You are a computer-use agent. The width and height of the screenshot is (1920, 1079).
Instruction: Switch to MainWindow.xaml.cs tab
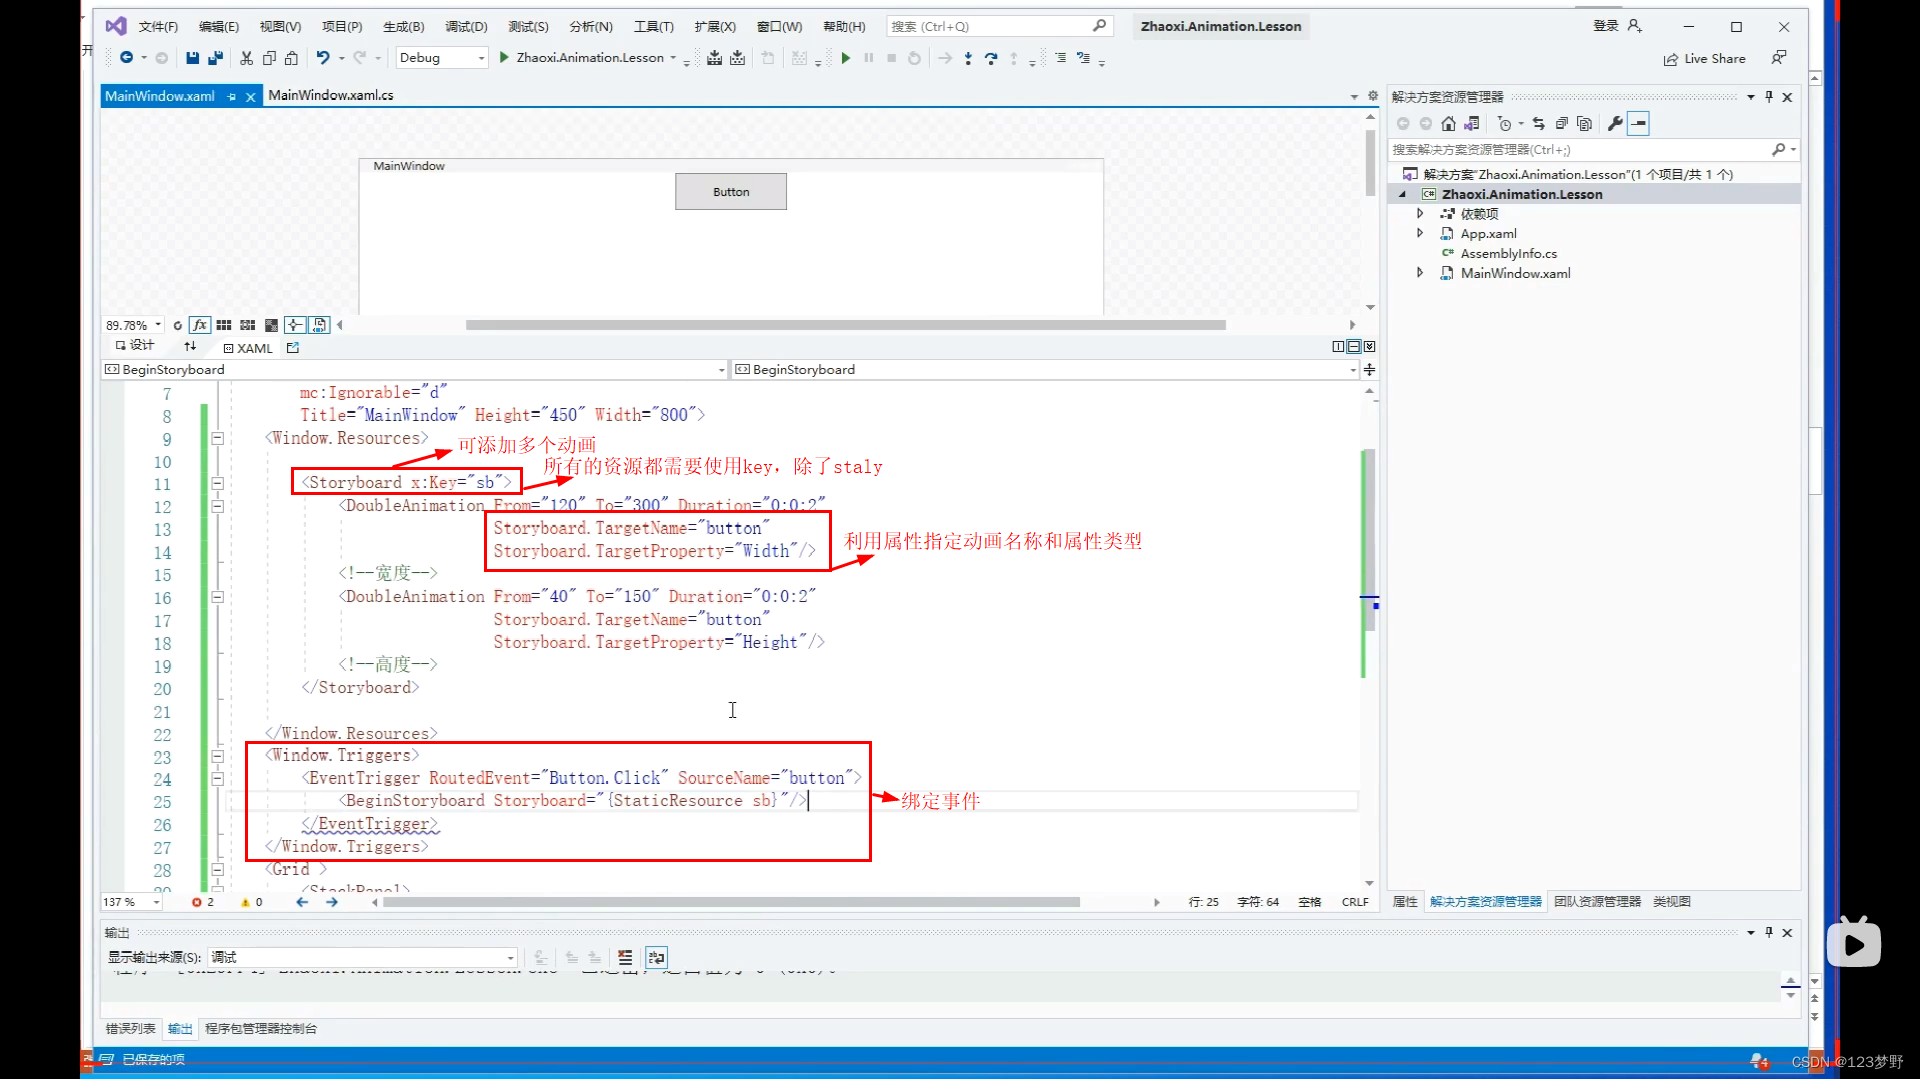click(331, 95)
